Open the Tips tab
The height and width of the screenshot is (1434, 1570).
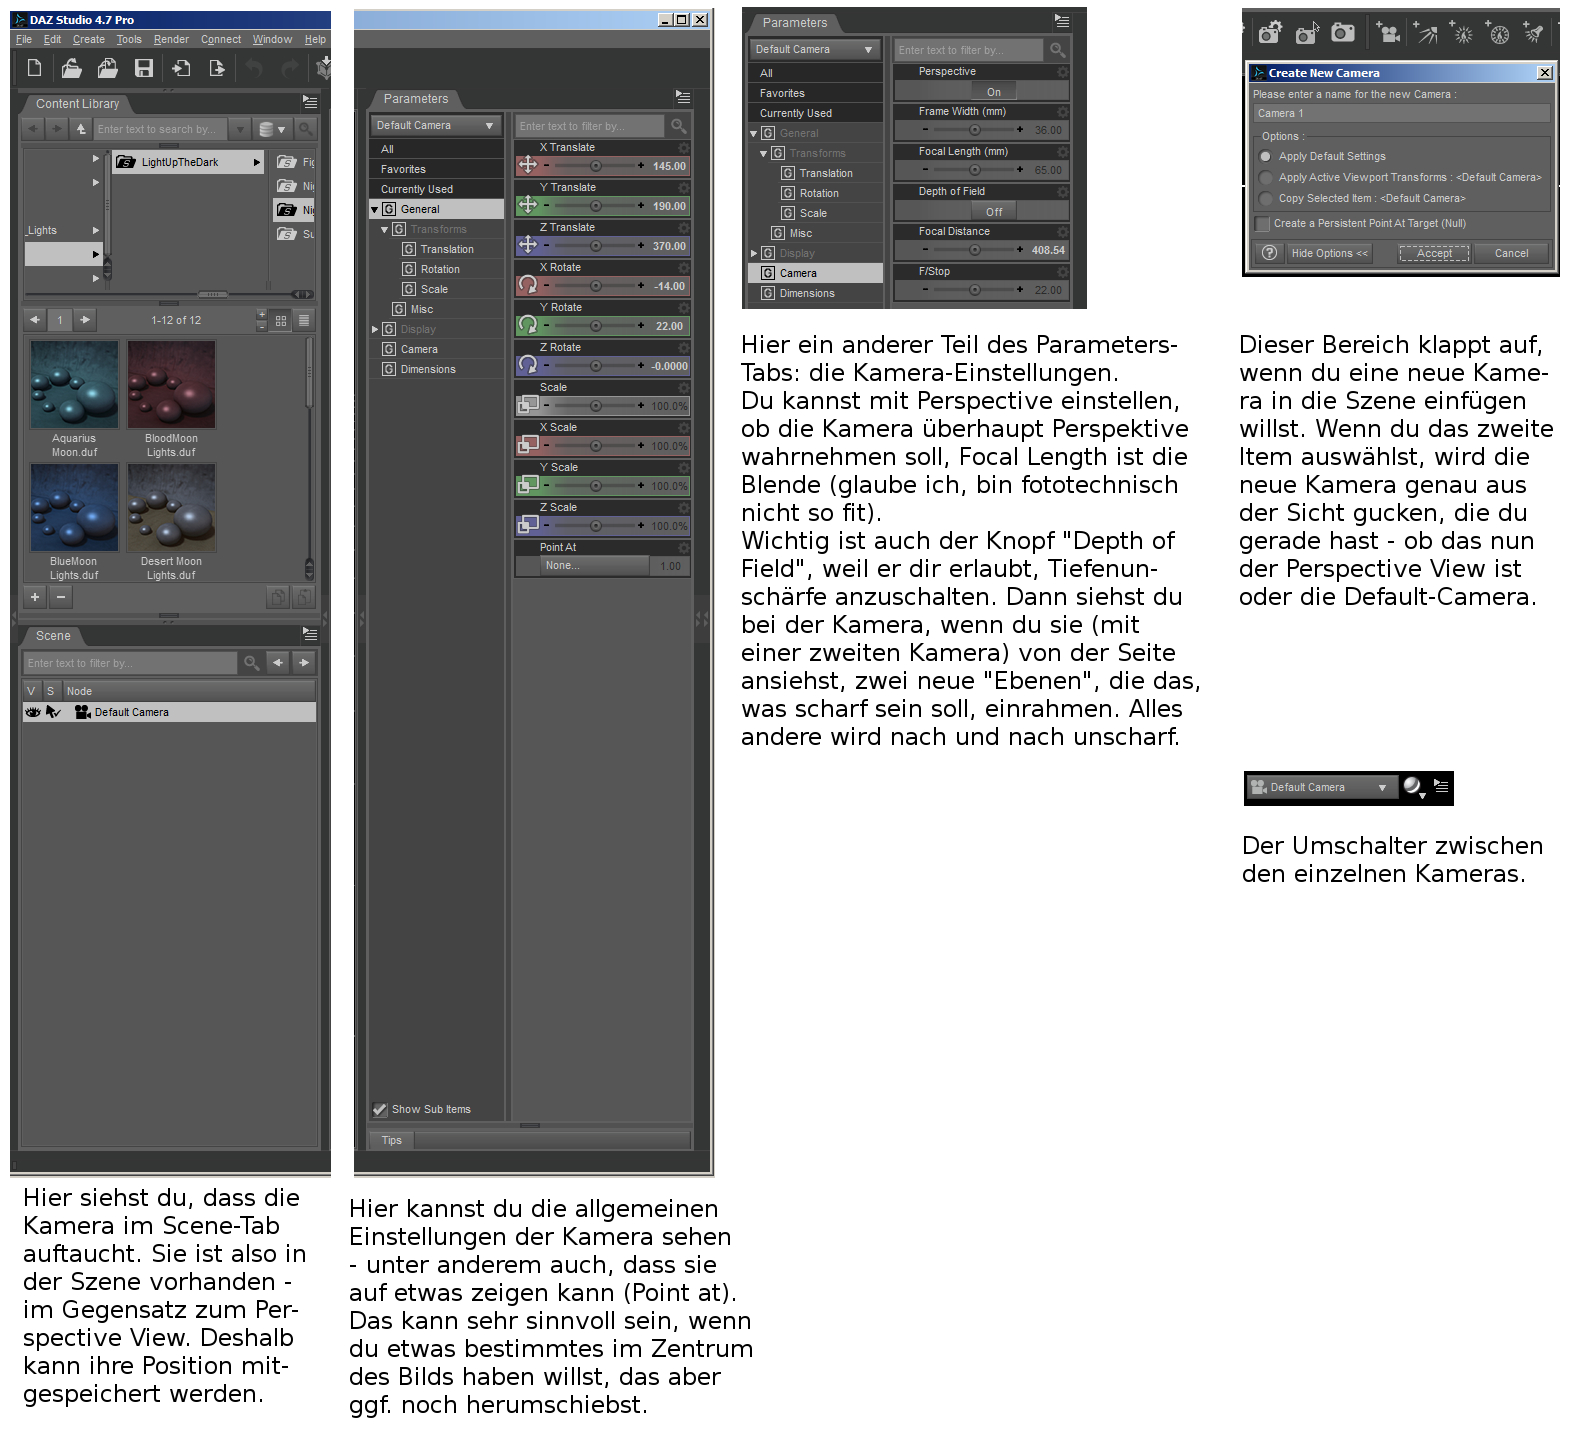392,1140
